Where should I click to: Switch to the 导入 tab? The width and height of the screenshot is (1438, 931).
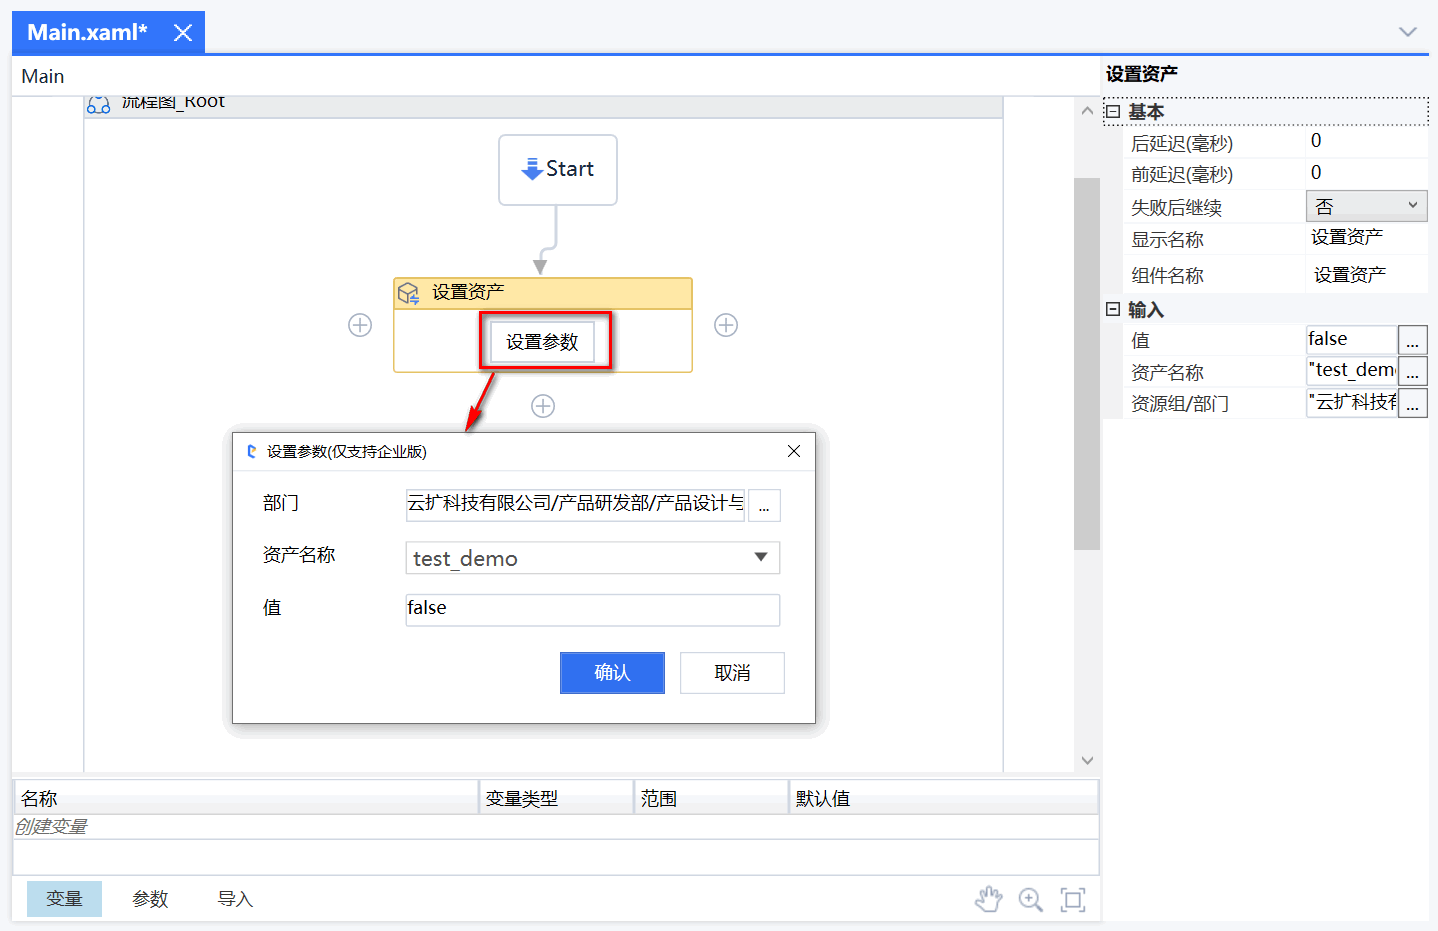(235, 899)
